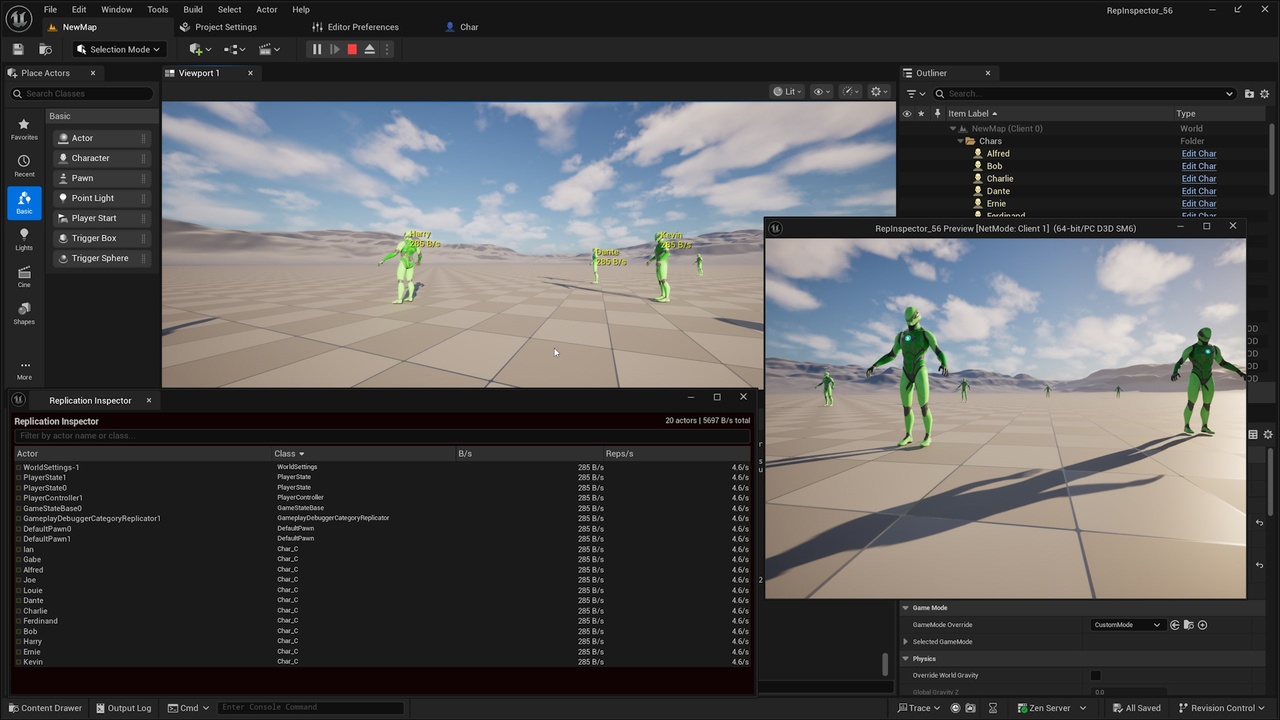Pause the running simulation

pos(317,49)
